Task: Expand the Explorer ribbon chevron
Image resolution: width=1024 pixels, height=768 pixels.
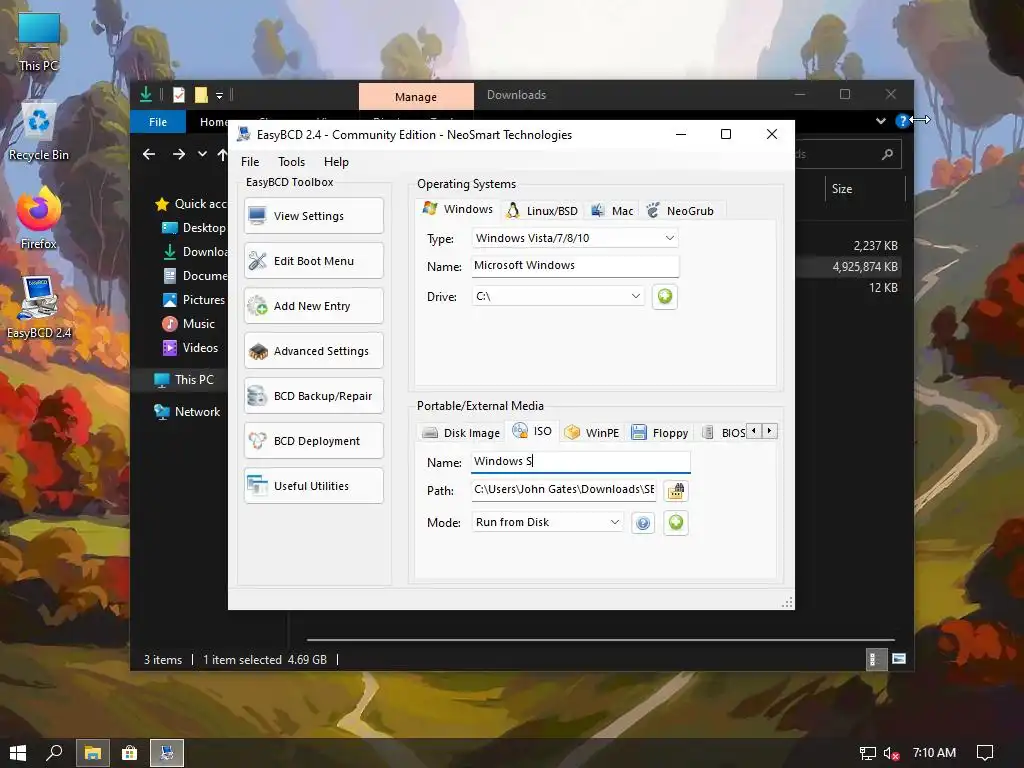Action: (881, 121)
